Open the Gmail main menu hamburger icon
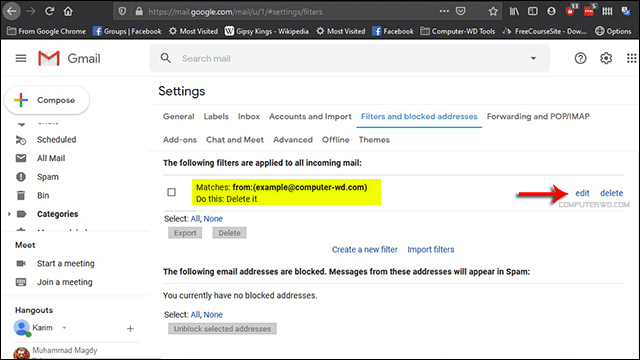Image resolution: width=640 pixels, height=360 pixels. (x=21, y=58)
